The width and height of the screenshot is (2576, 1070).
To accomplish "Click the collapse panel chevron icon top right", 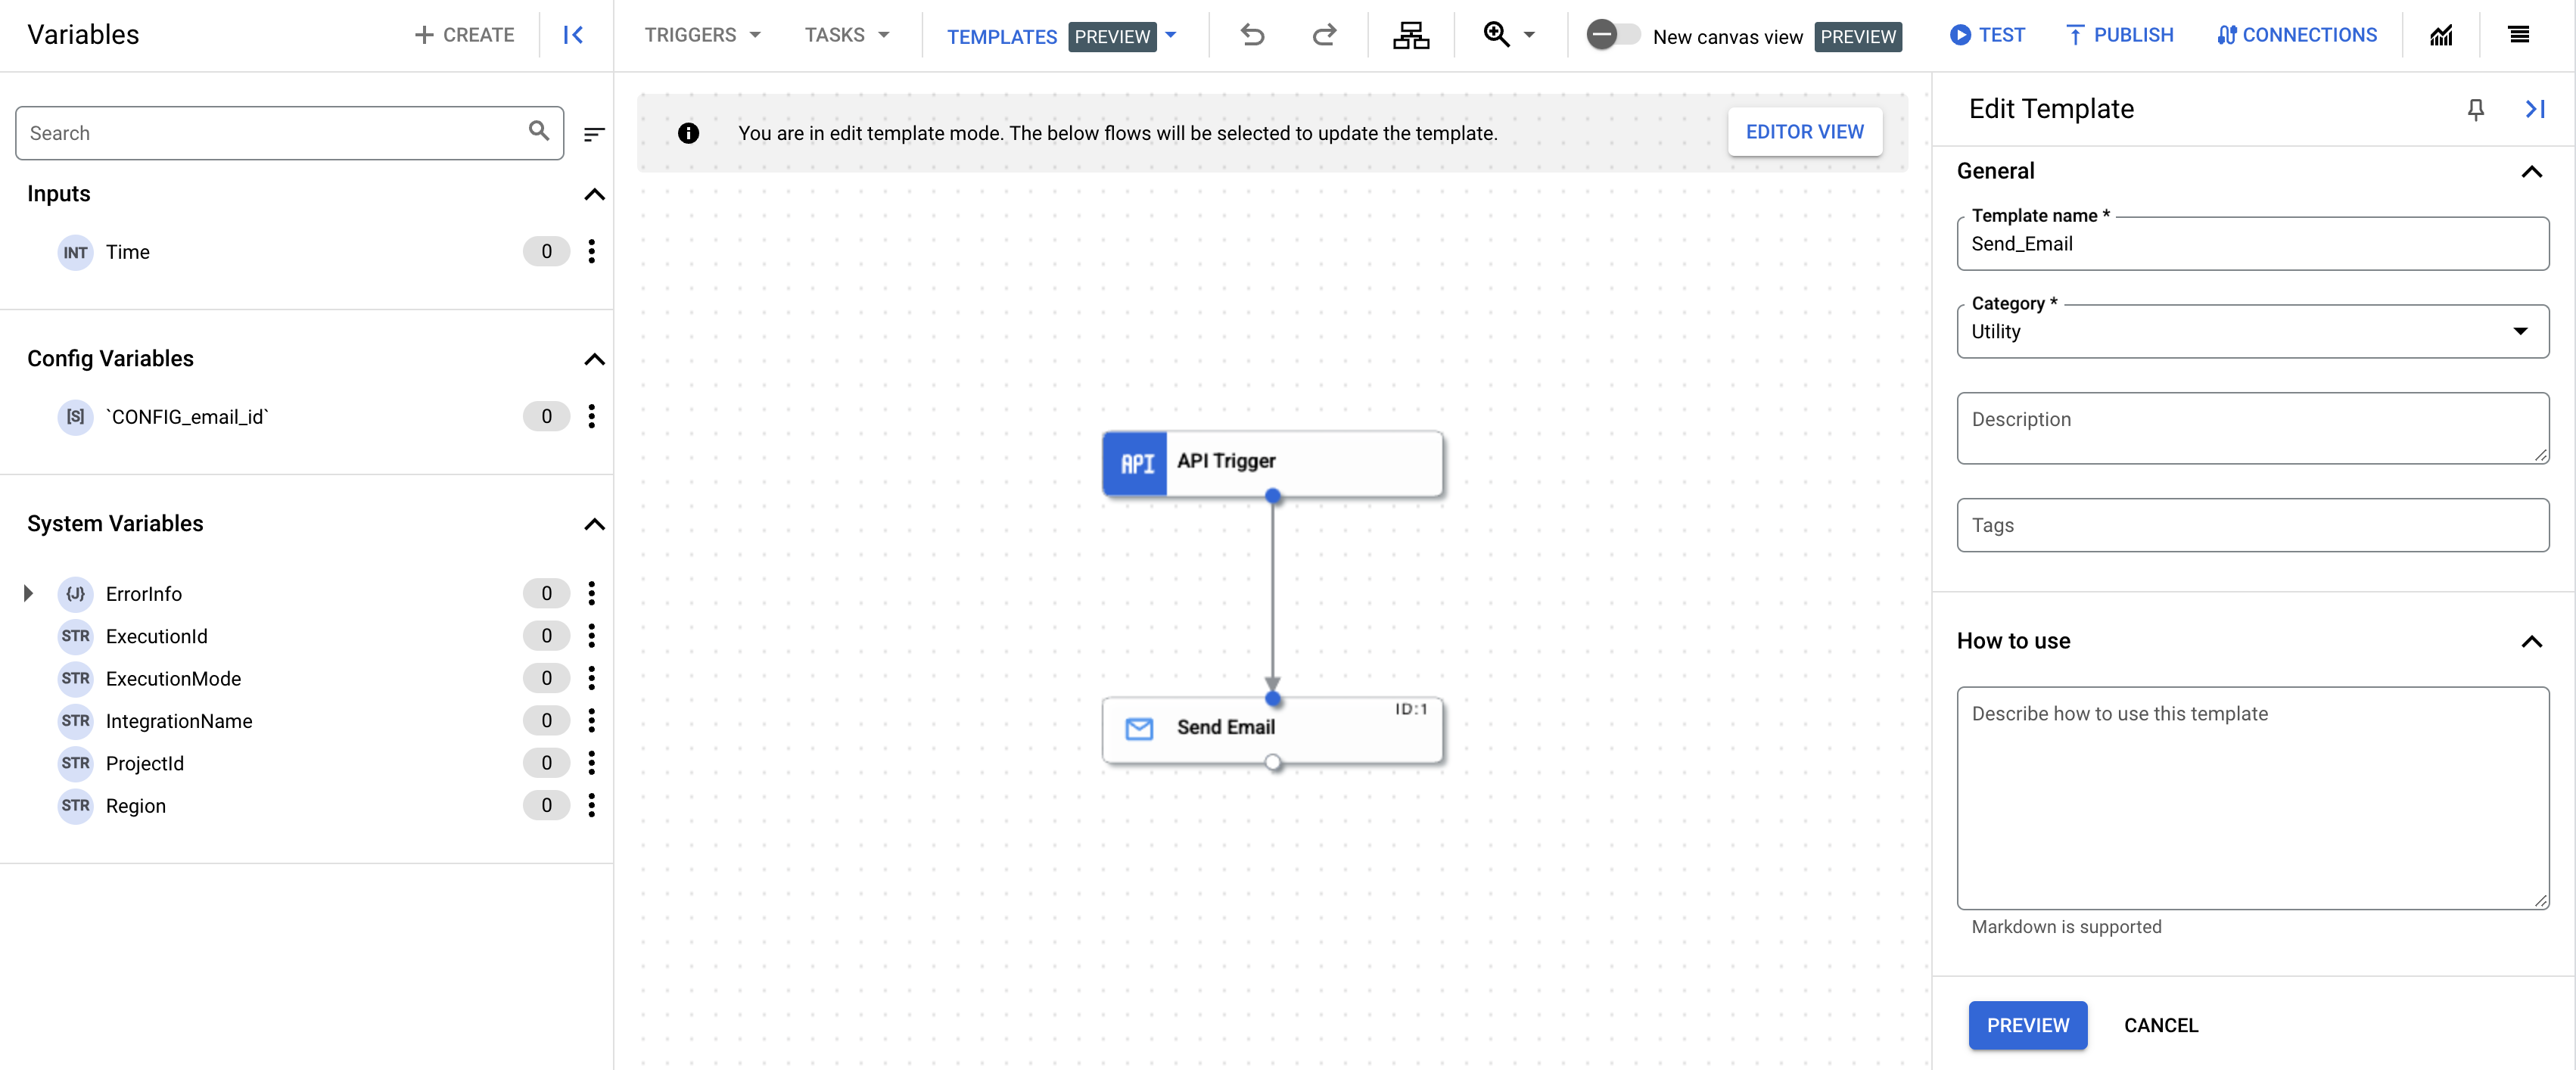I will [2535, 108].
